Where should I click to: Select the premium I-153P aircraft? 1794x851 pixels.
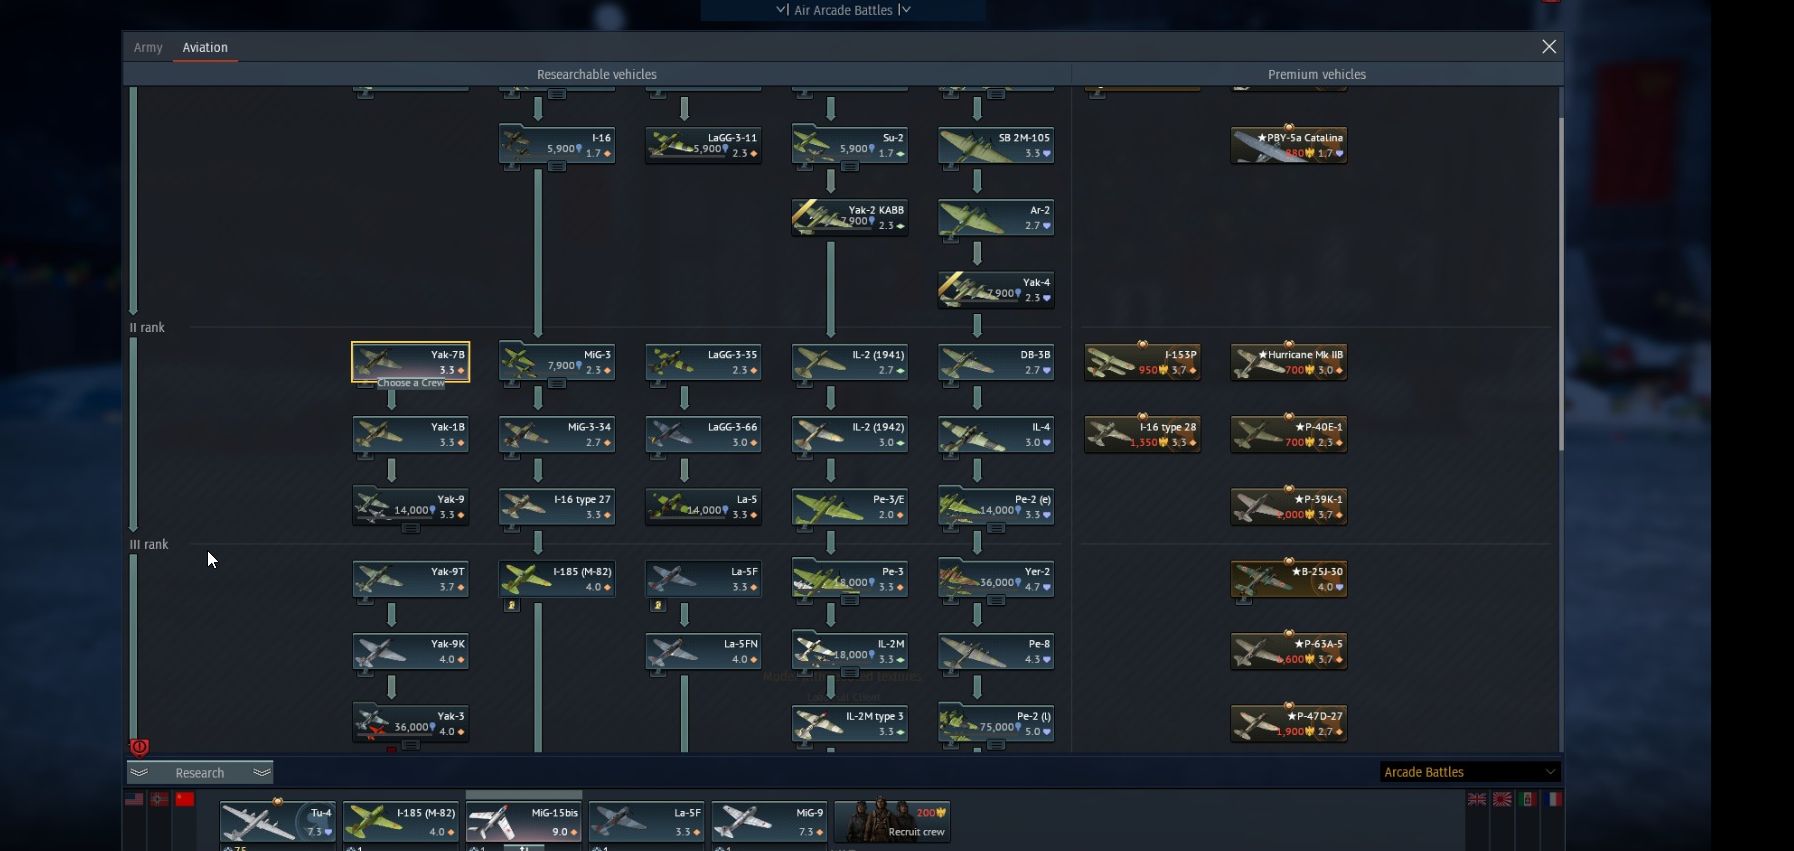tap(1142, 362)
